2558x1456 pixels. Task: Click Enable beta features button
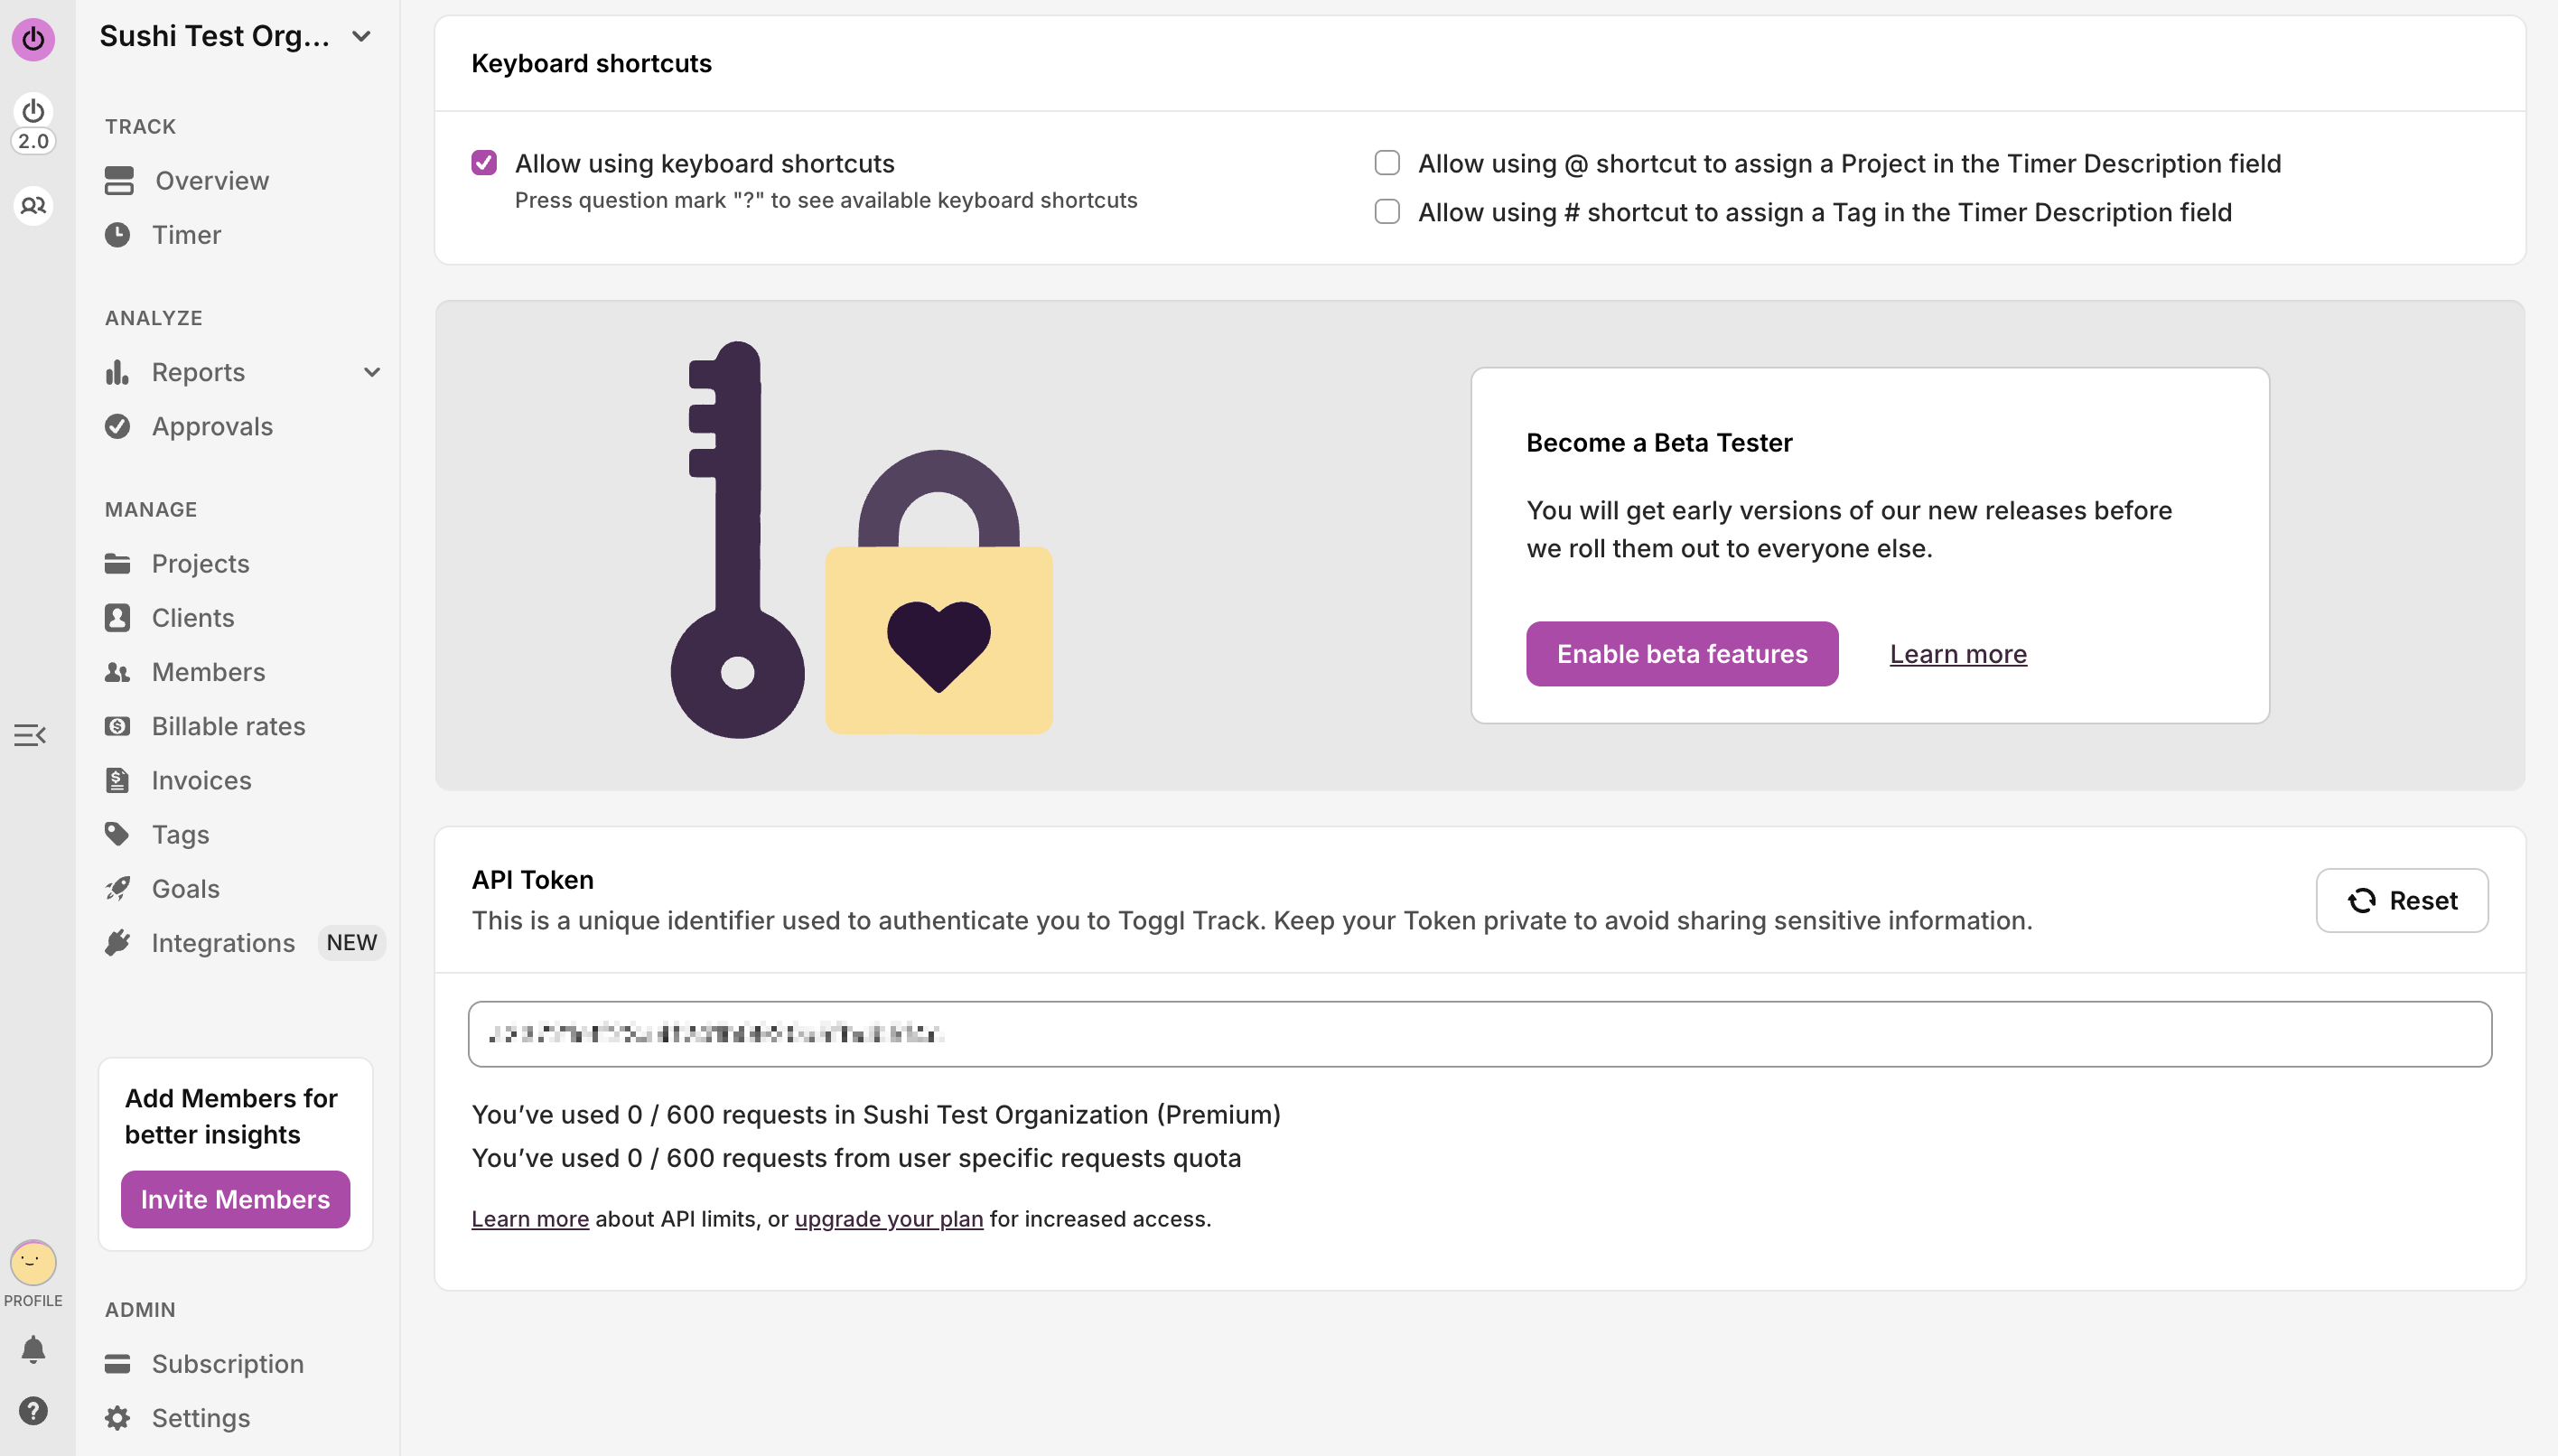pos(1682,654)
